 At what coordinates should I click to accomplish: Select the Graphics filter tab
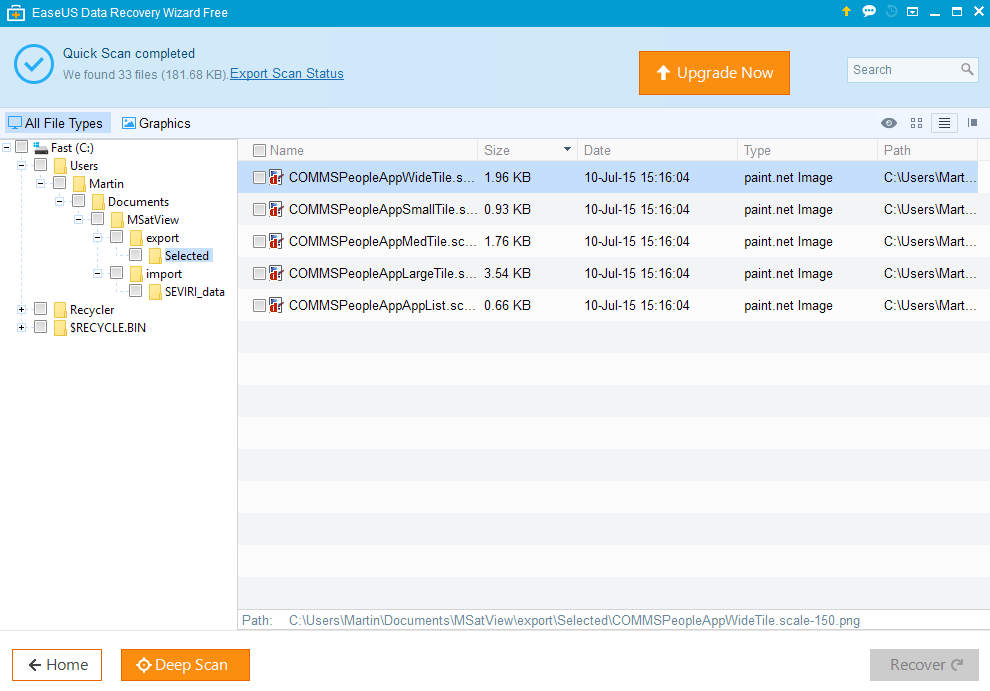click(x=157, y=123)
